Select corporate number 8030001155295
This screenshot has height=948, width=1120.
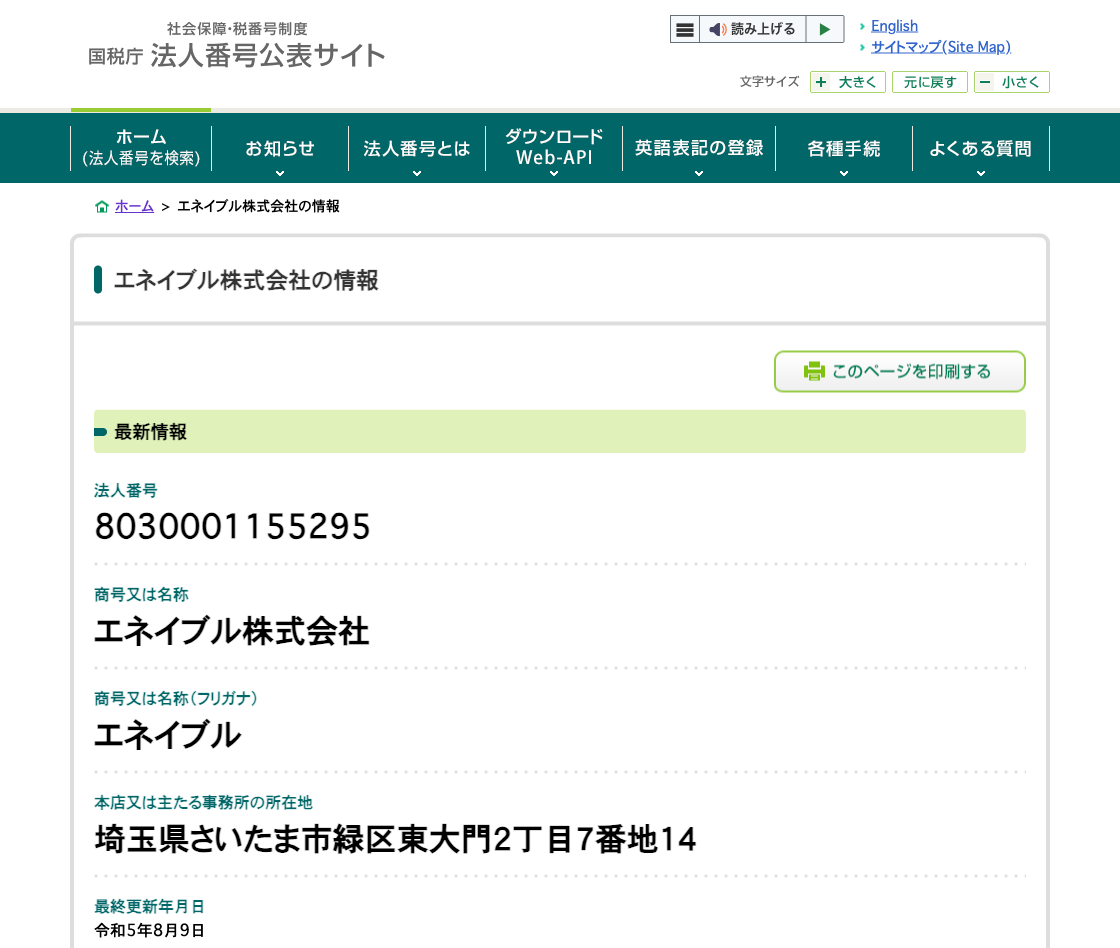232,527
